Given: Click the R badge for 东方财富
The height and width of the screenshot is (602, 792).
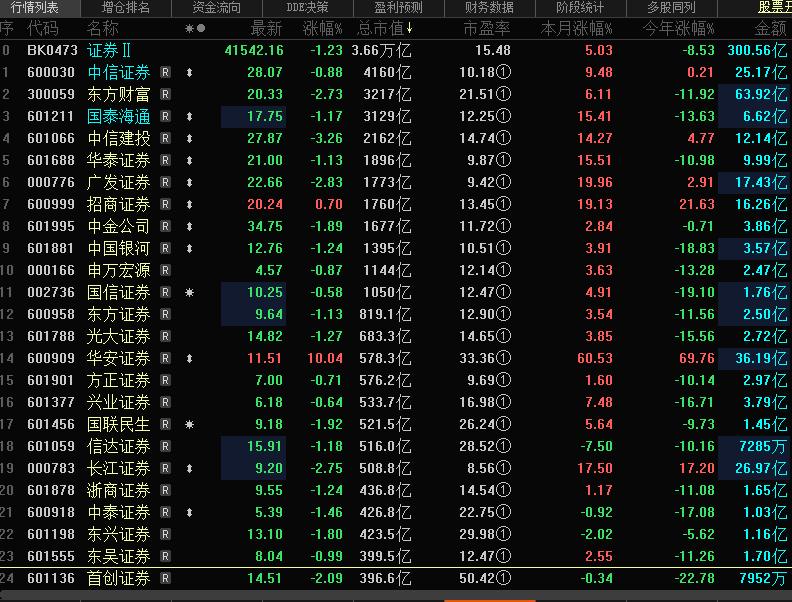Looking at the screenshot, I should click(x=165, y=94).
